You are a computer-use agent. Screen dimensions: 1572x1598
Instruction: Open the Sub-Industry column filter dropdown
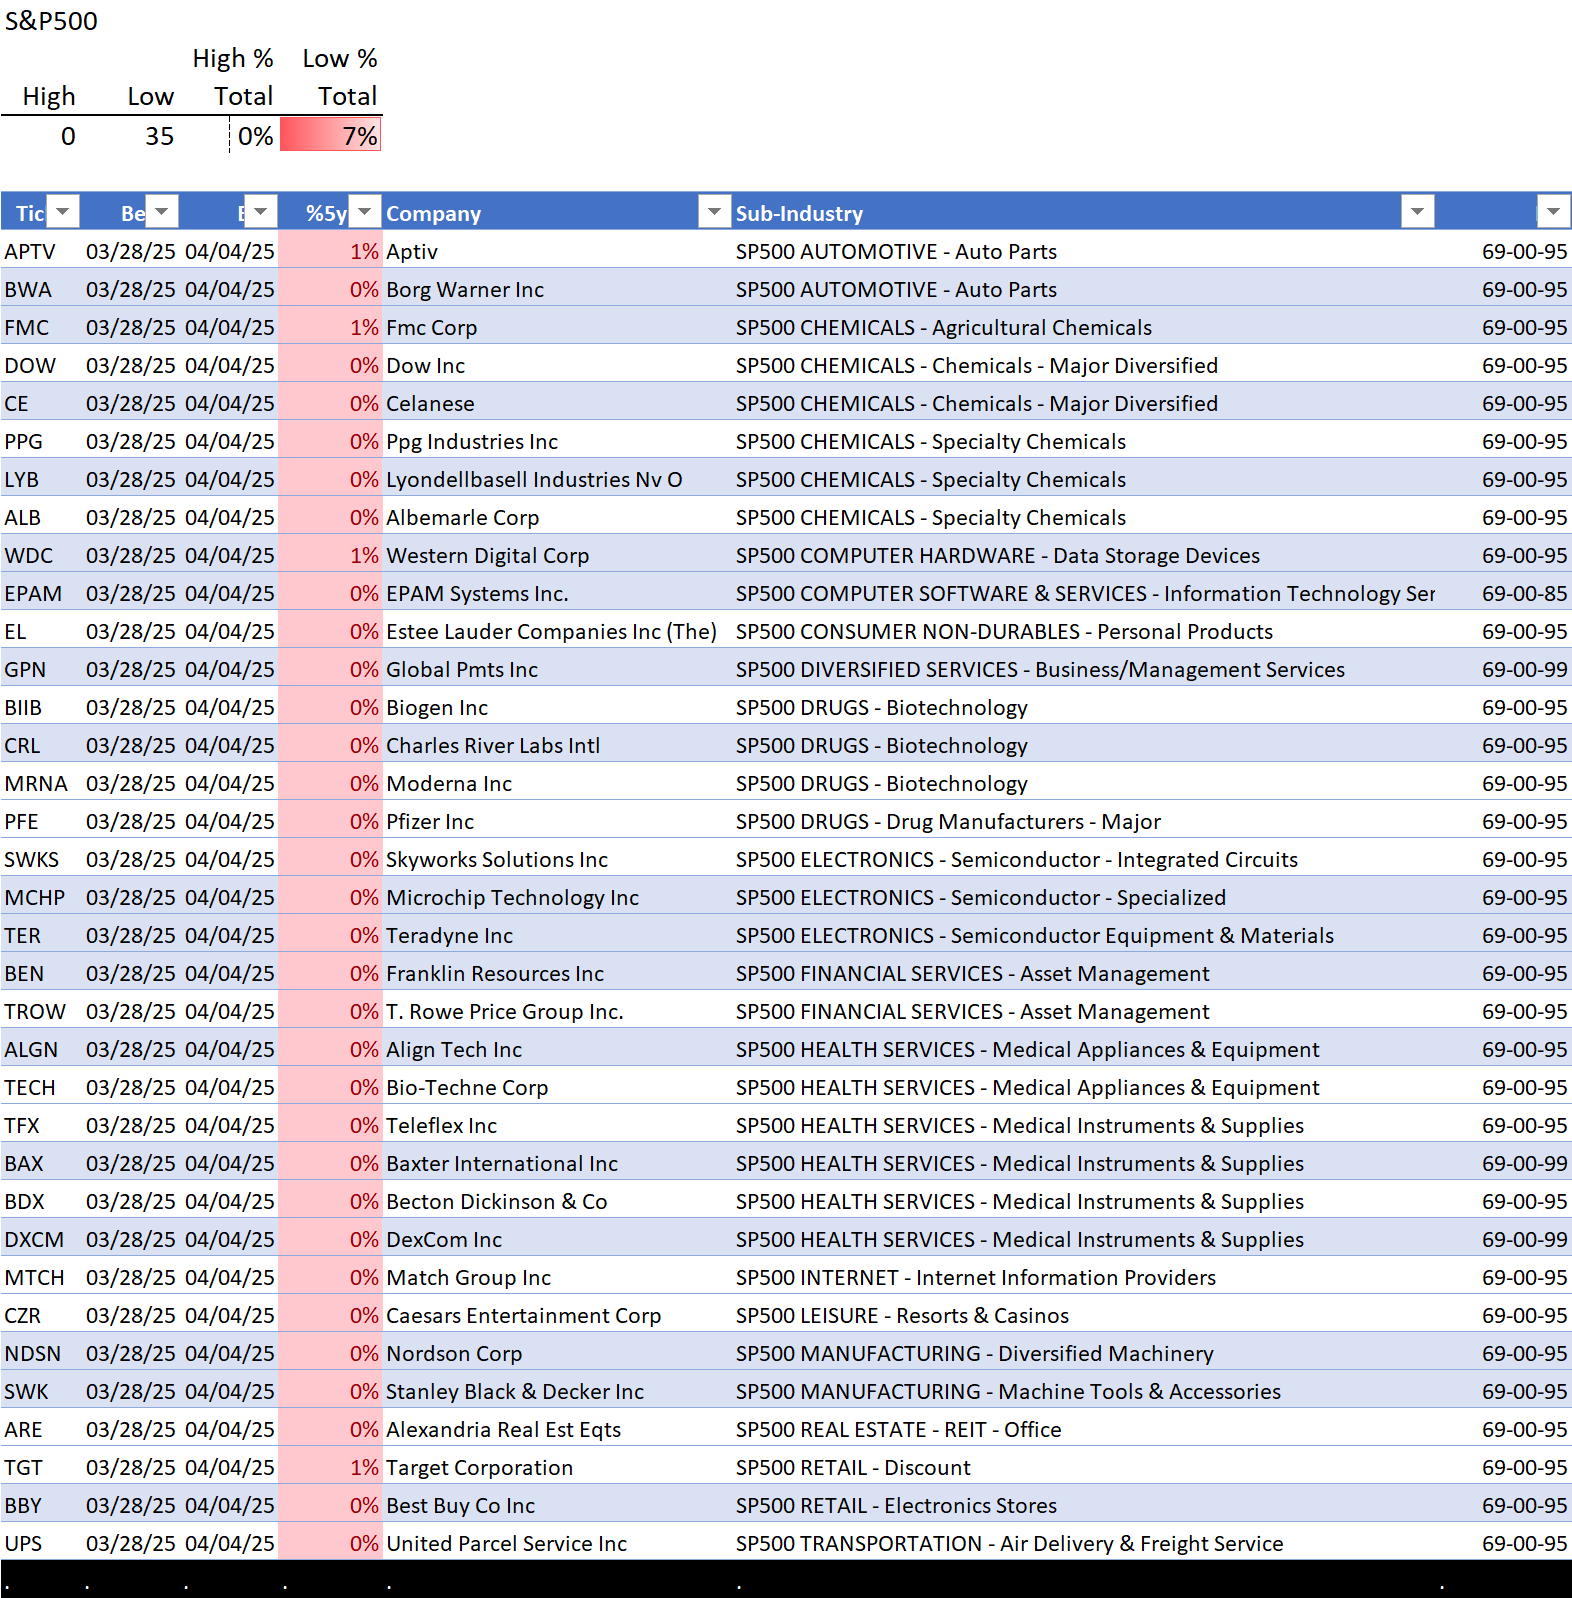pyautogui.click(x=1417, y=212)
